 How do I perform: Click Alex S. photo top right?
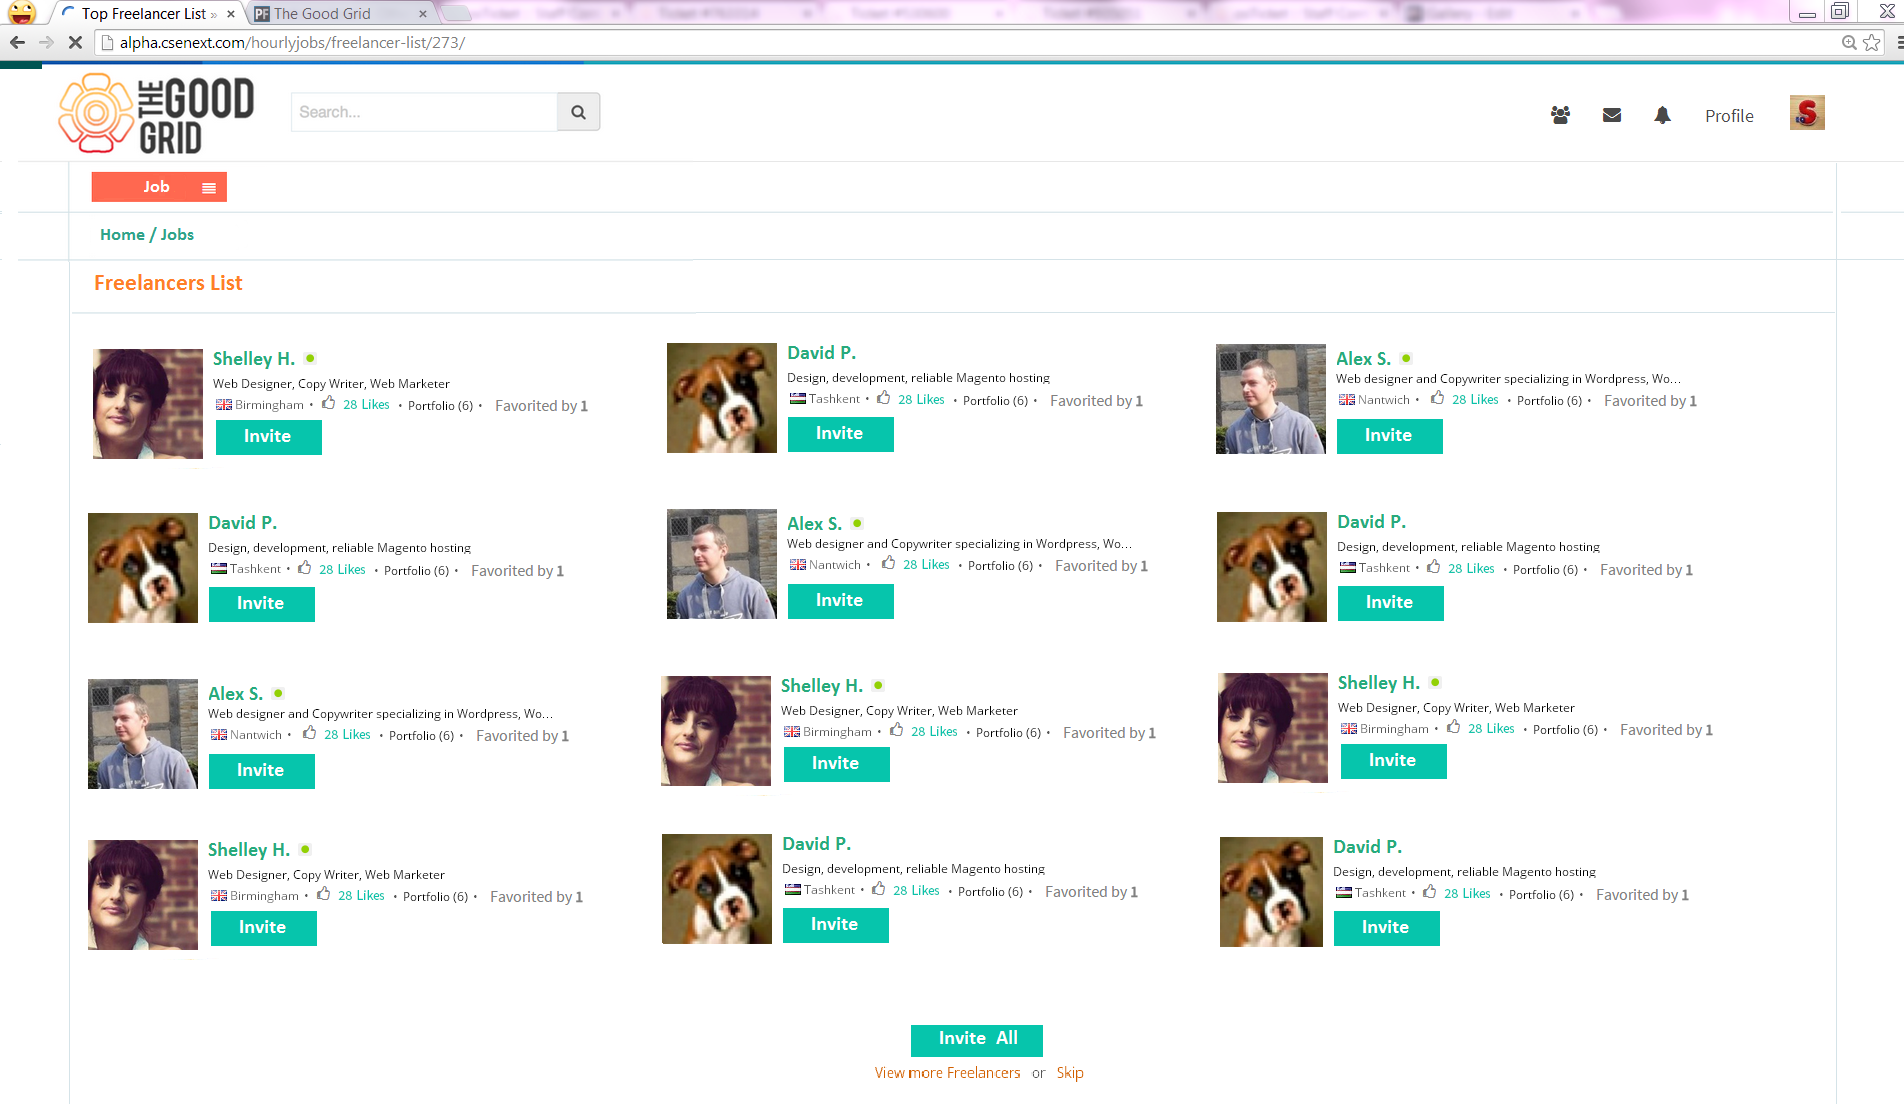[1271, 399]
